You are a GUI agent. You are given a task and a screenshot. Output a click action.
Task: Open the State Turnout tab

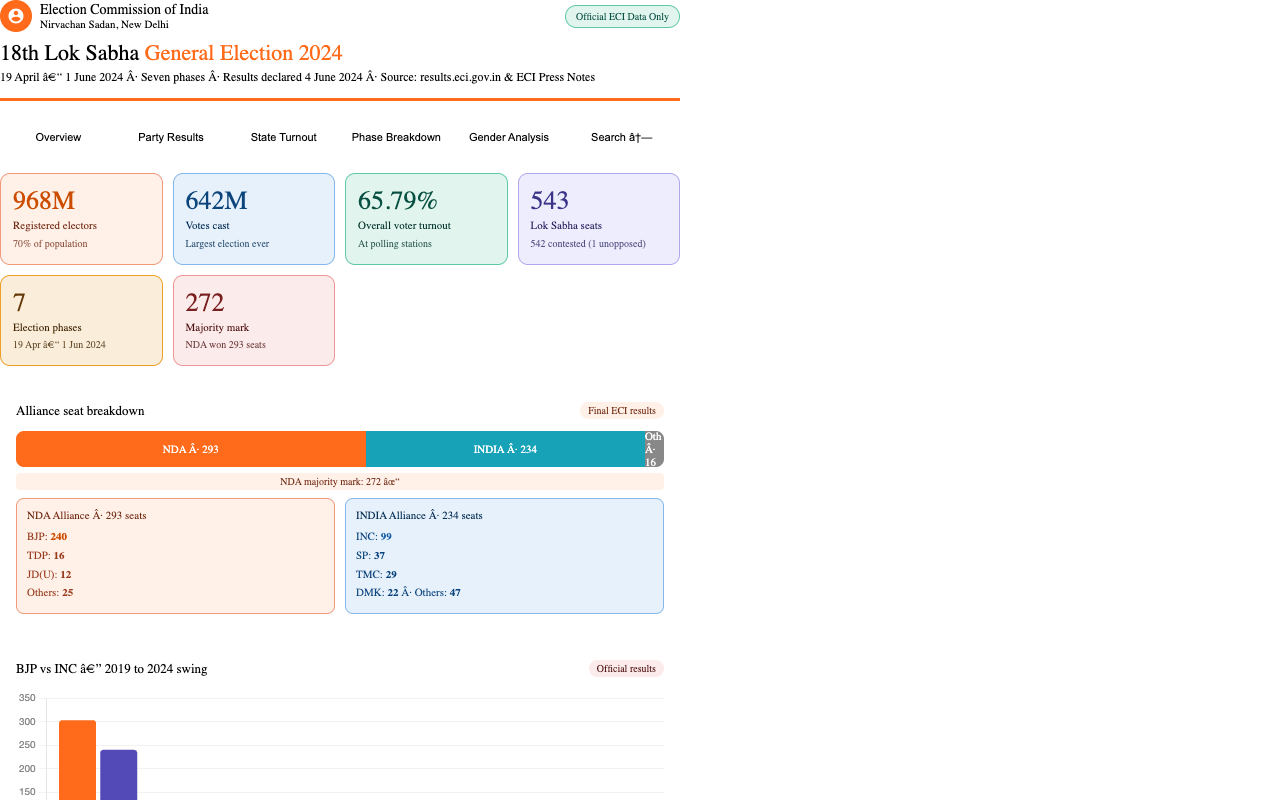tap(284, 137)
